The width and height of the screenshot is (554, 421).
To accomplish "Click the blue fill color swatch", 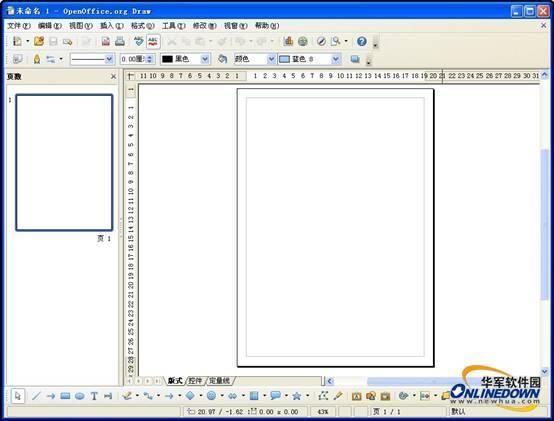I will (284, 59).
